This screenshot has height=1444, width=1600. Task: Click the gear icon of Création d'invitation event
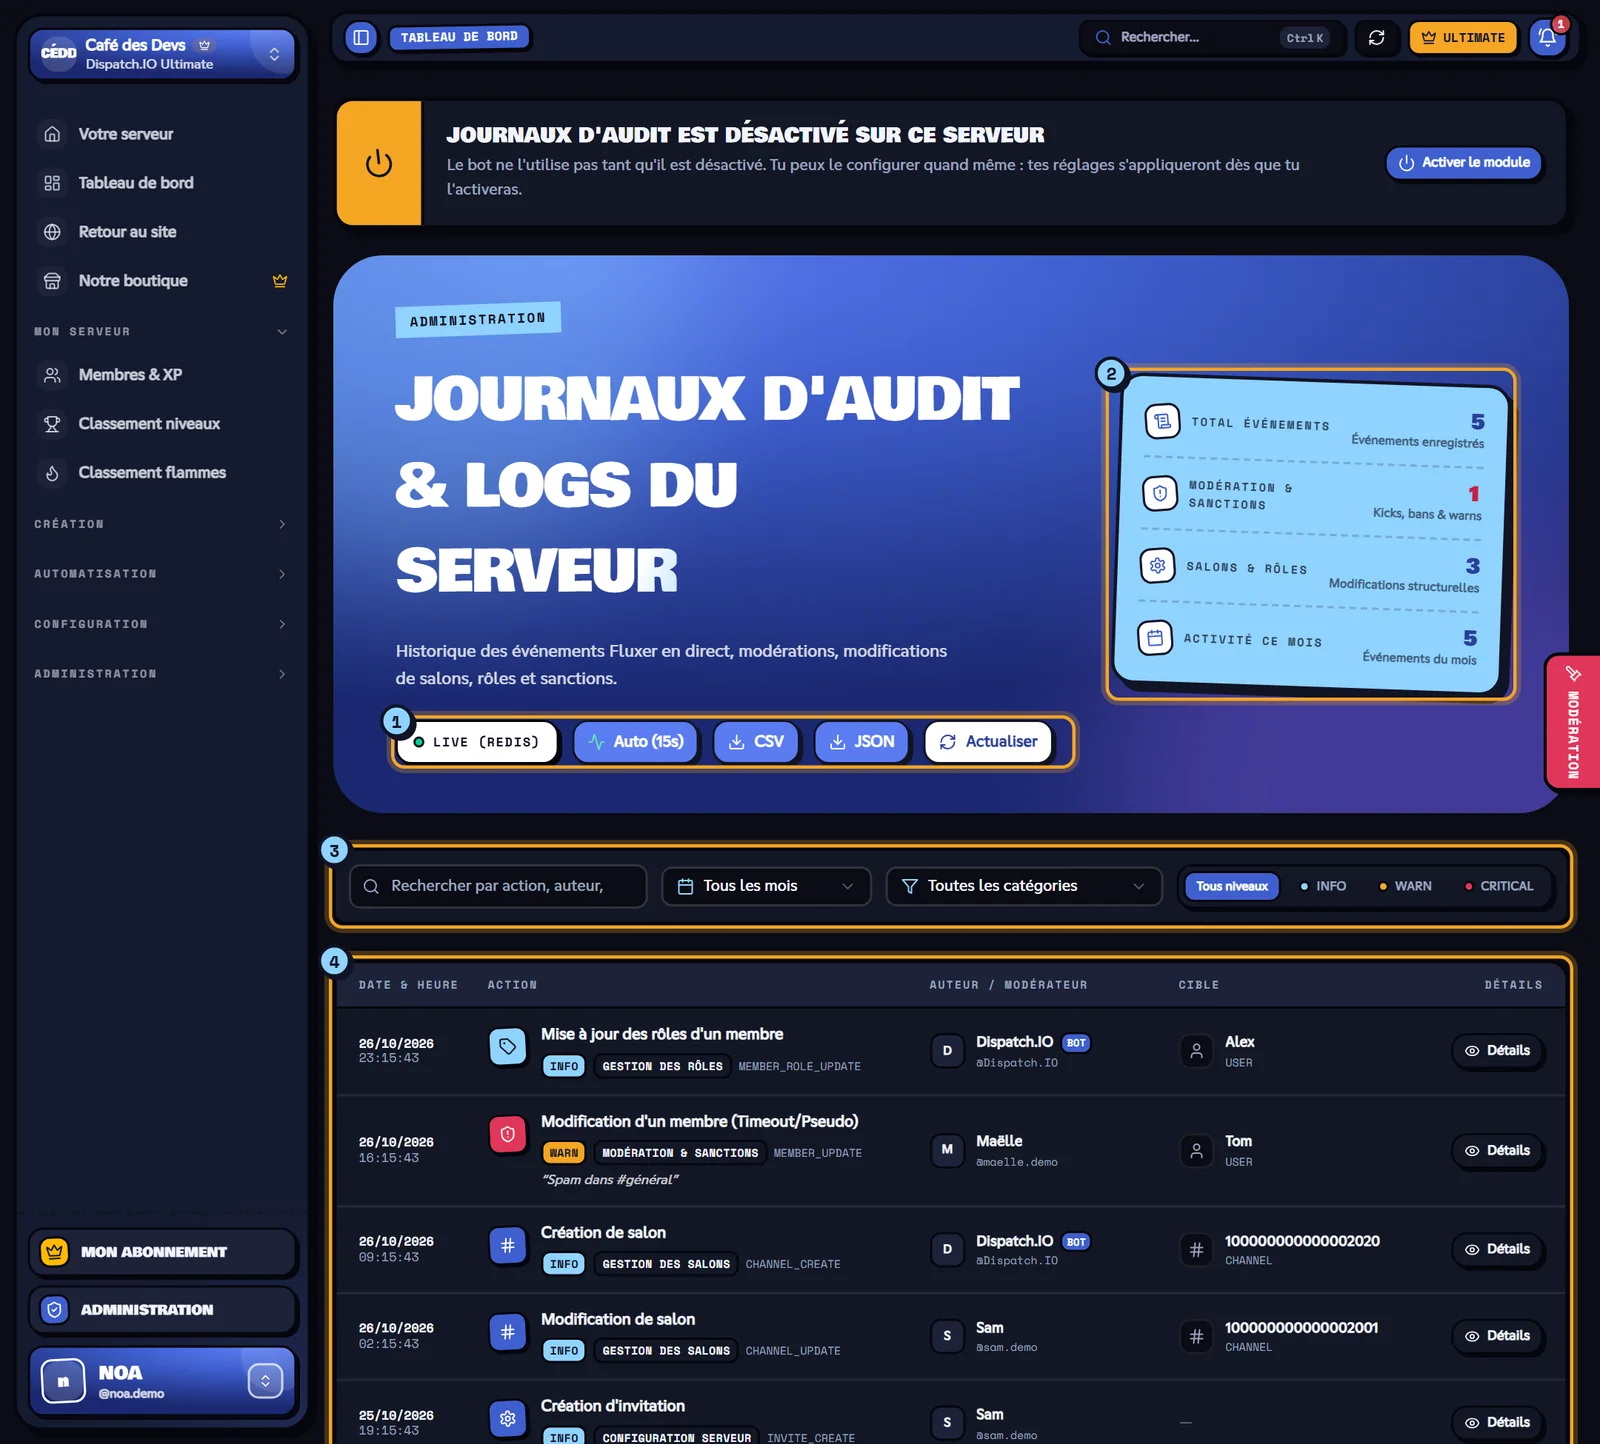click(x=508, y=1419)
